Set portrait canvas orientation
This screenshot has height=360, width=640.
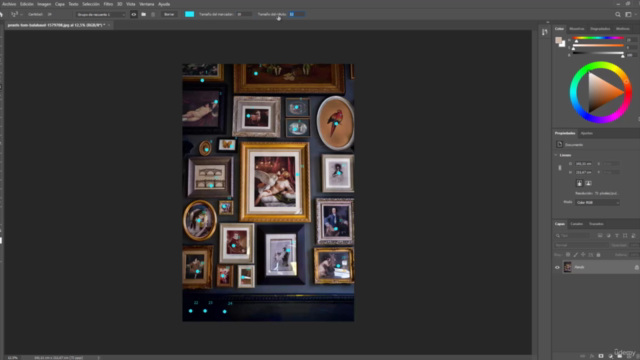(x=579, y=183)
